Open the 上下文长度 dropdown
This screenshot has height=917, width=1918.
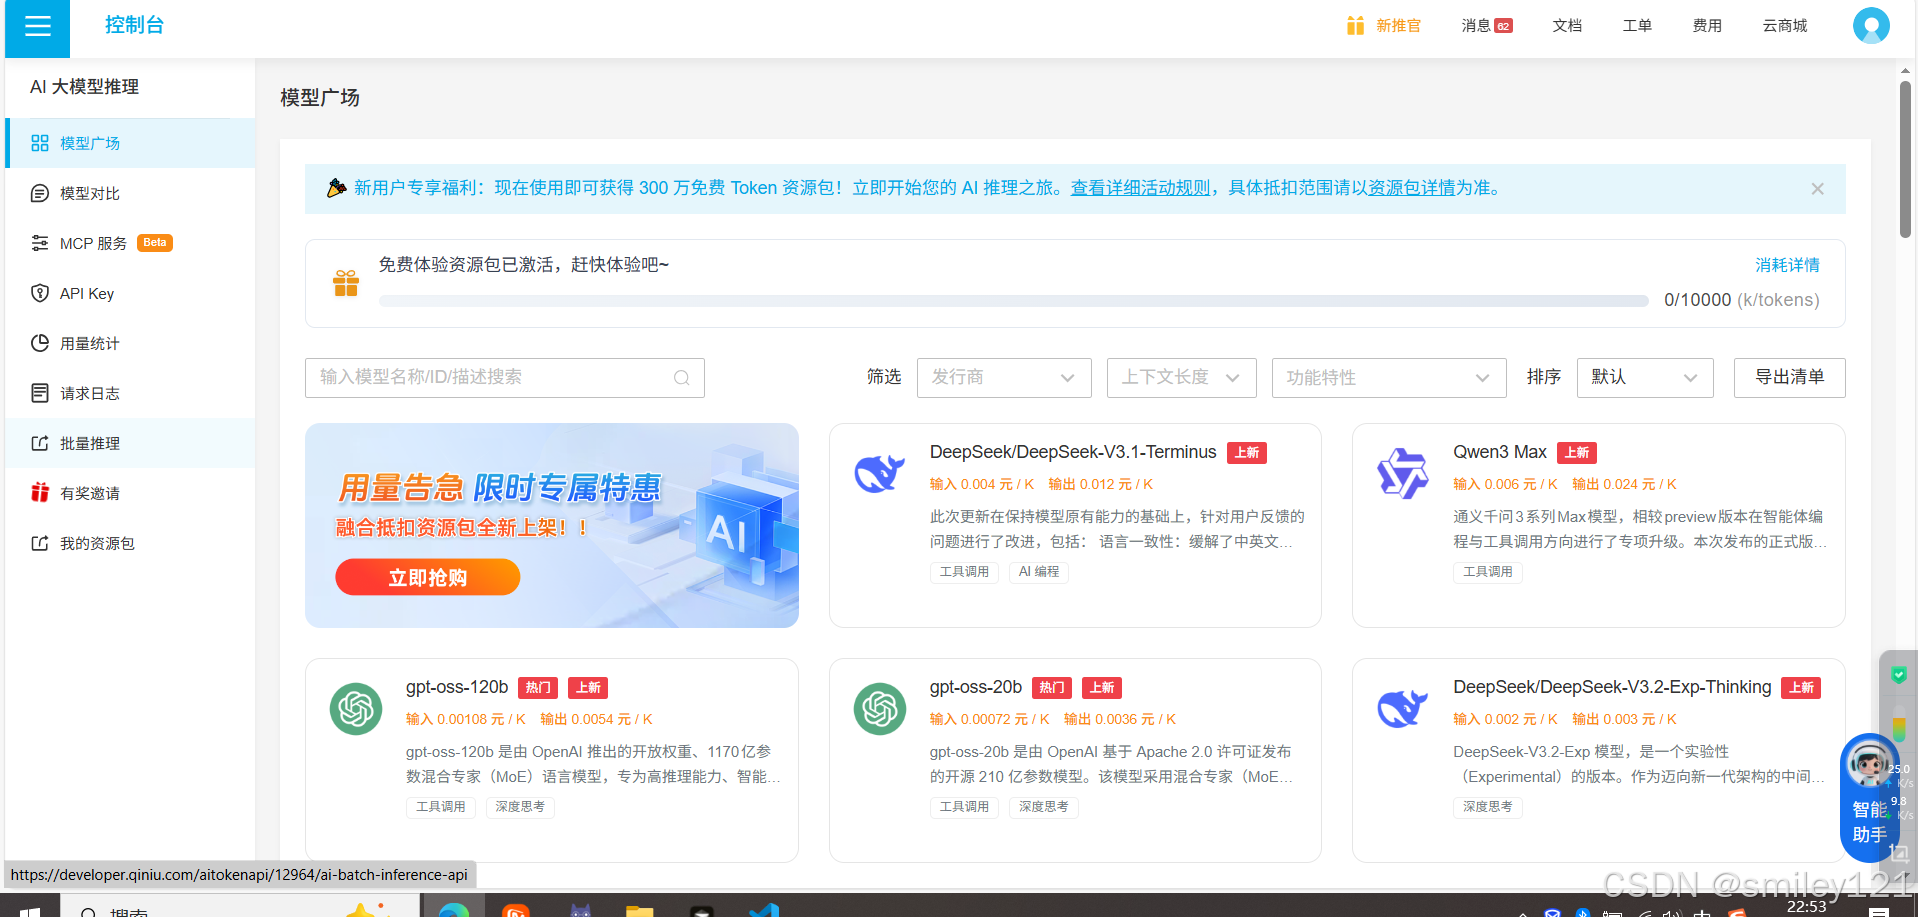1181,377
